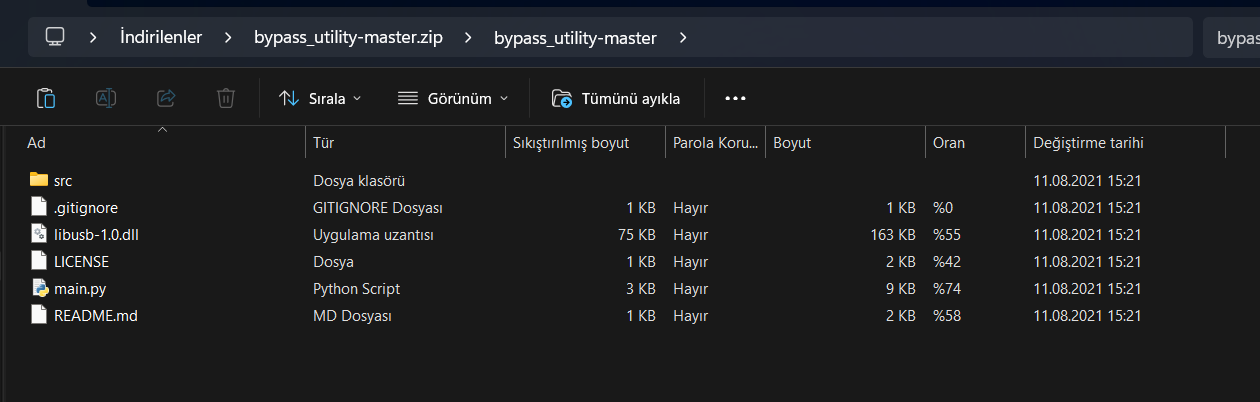Click in the search box at top right
The image size is (1260, 402).
[x=1231, y=38]
